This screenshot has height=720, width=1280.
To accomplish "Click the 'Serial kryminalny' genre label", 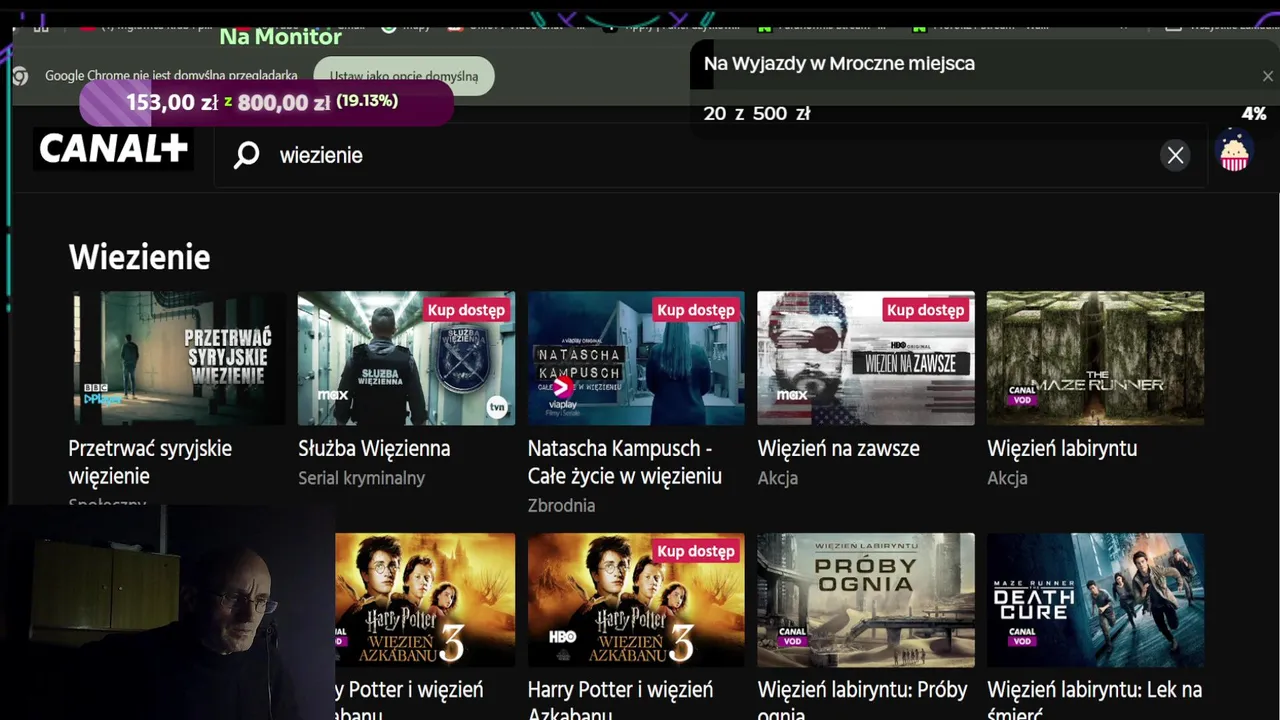I will click(362, 478).
